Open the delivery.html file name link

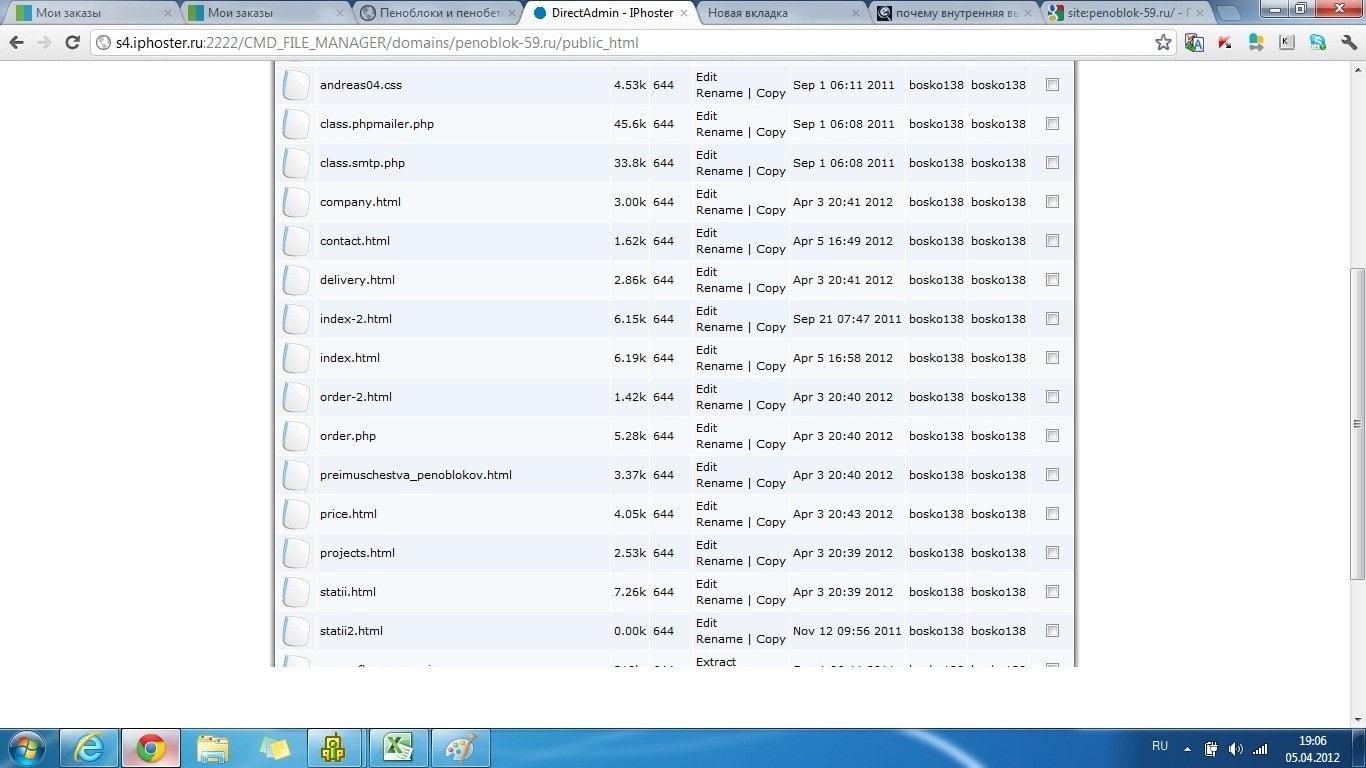357,280
